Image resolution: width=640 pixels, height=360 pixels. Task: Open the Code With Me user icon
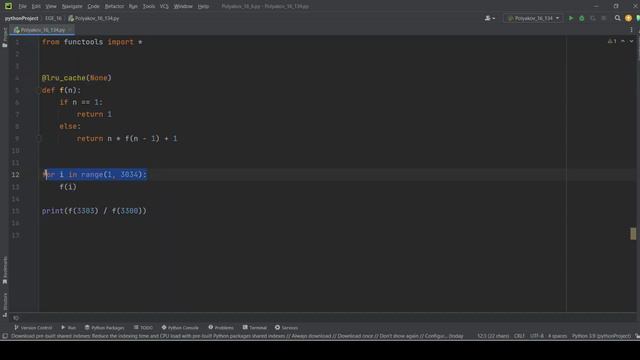[x=489, y=18]
